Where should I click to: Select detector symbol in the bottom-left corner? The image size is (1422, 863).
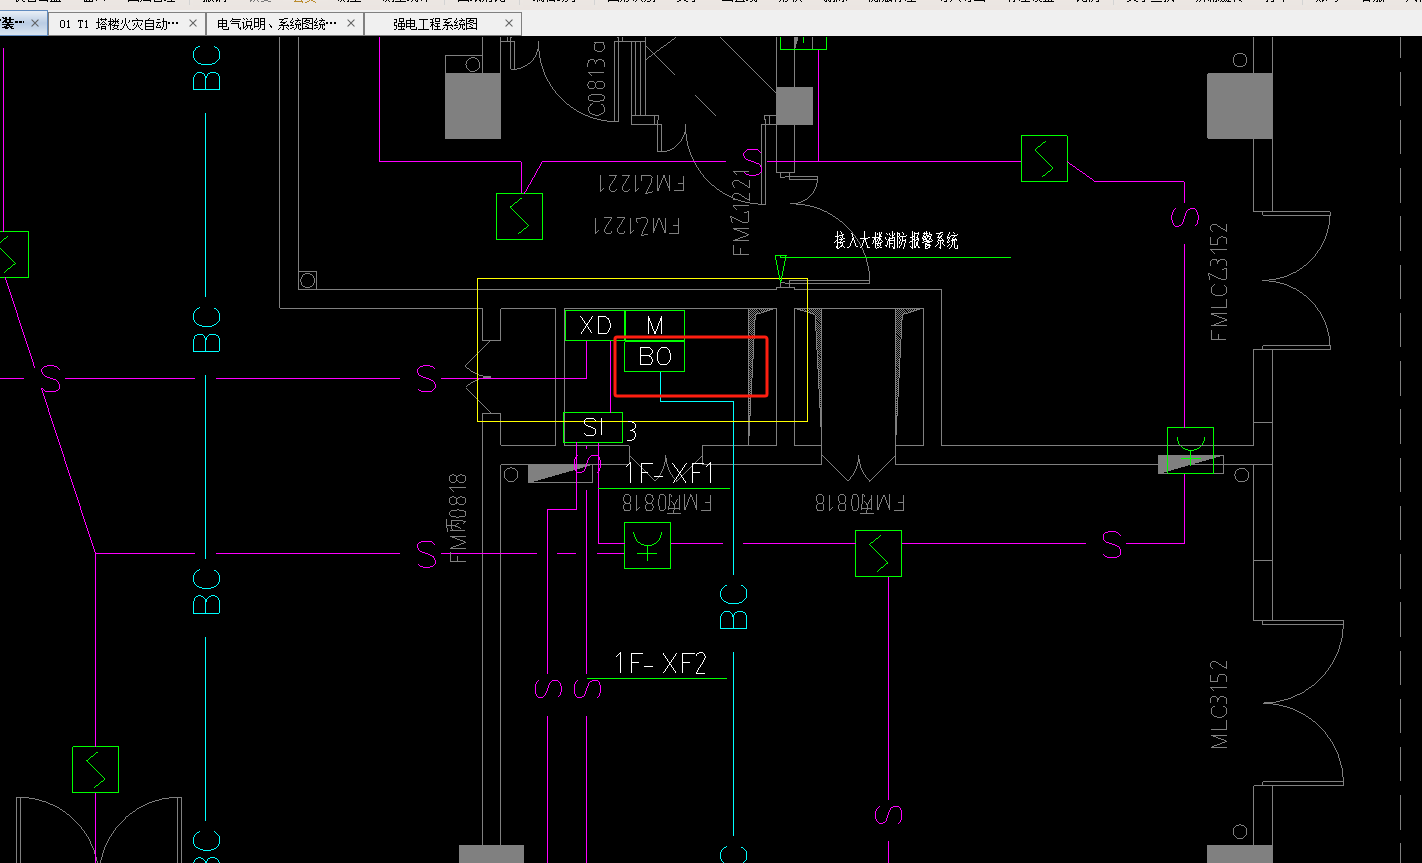coord(95,770)
